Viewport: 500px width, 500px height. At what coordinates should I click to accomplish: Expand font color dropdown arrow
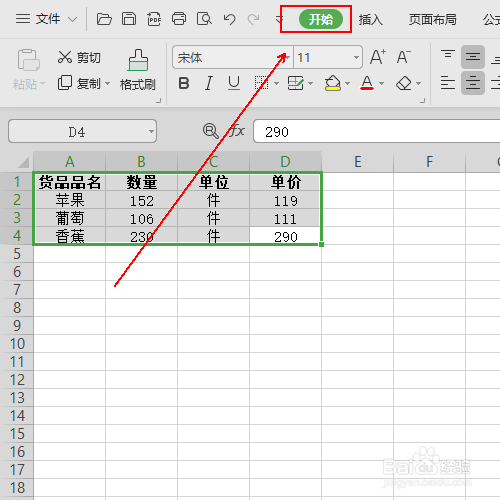pyautogui.click(x=381, y=83)
